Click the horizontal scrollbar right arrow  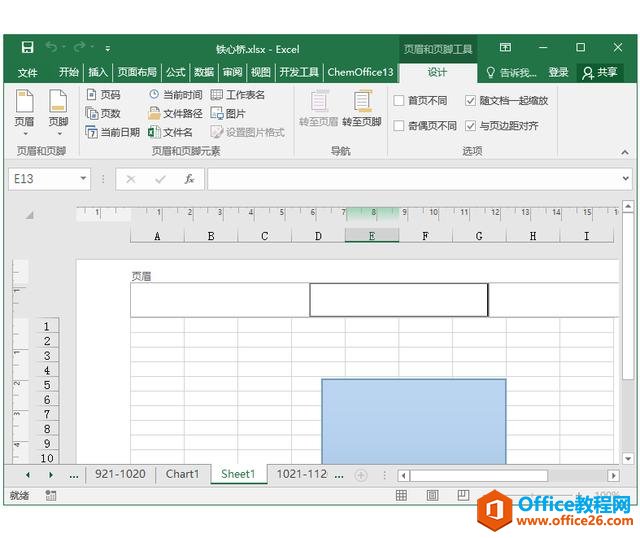pos(613,476)
